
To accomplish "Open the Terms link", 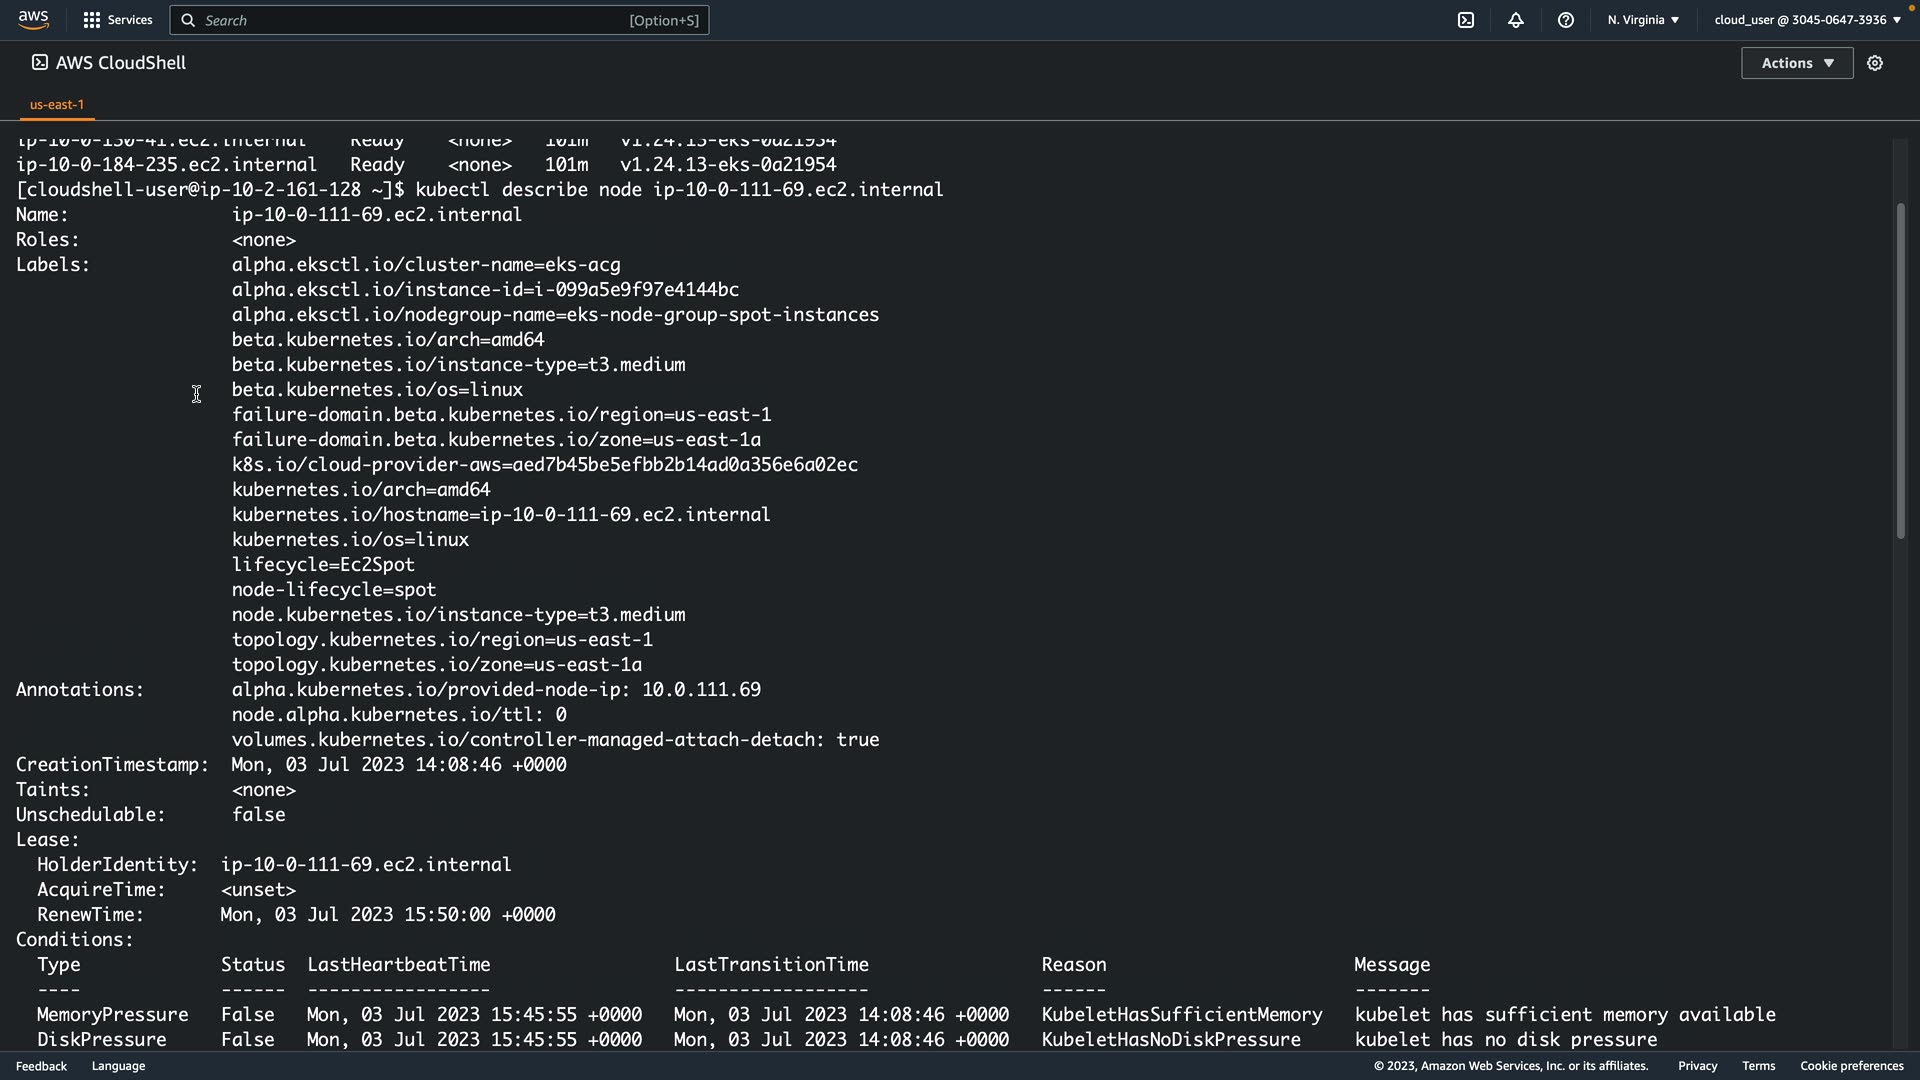I will [x=1758, y=1066].
